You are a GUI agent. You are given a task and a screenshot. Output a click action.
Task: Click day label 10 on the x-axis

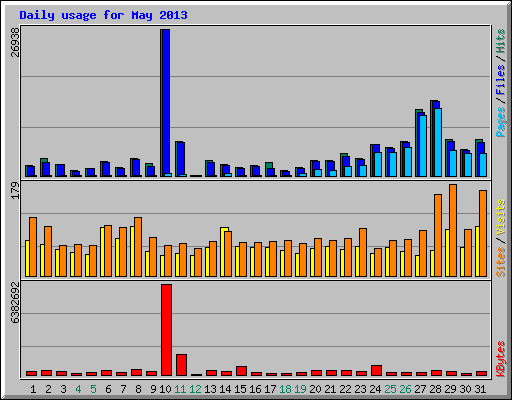point(166,389)
